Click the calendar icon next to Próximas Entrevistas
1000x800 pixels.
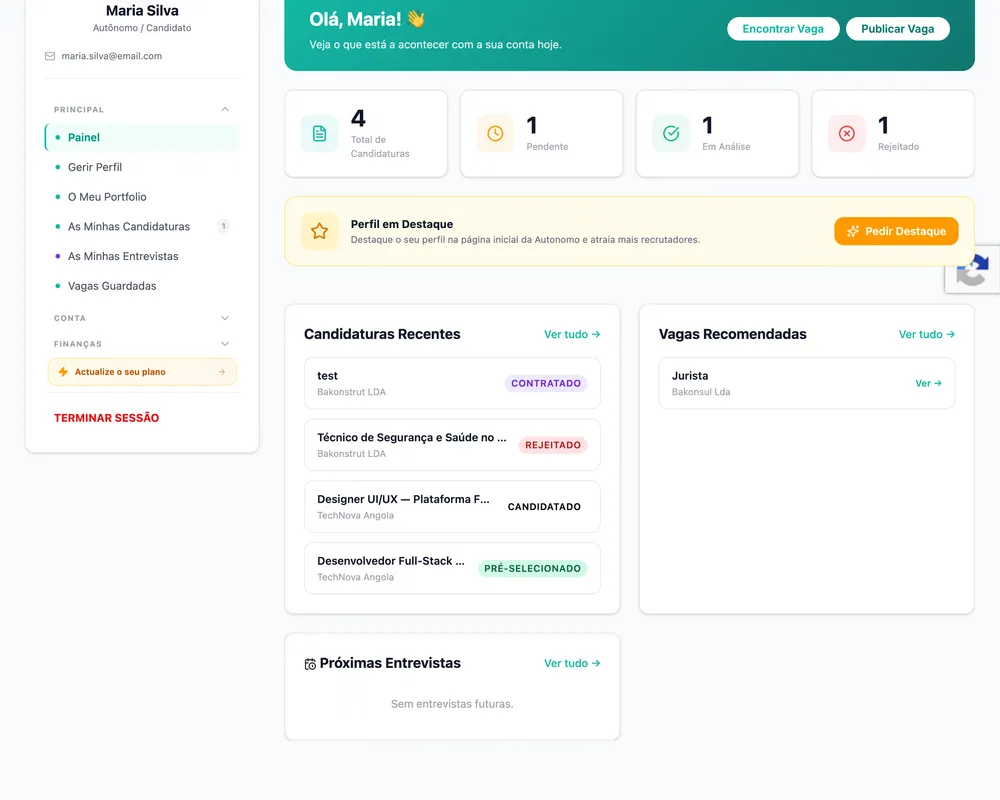coord(310,664)
